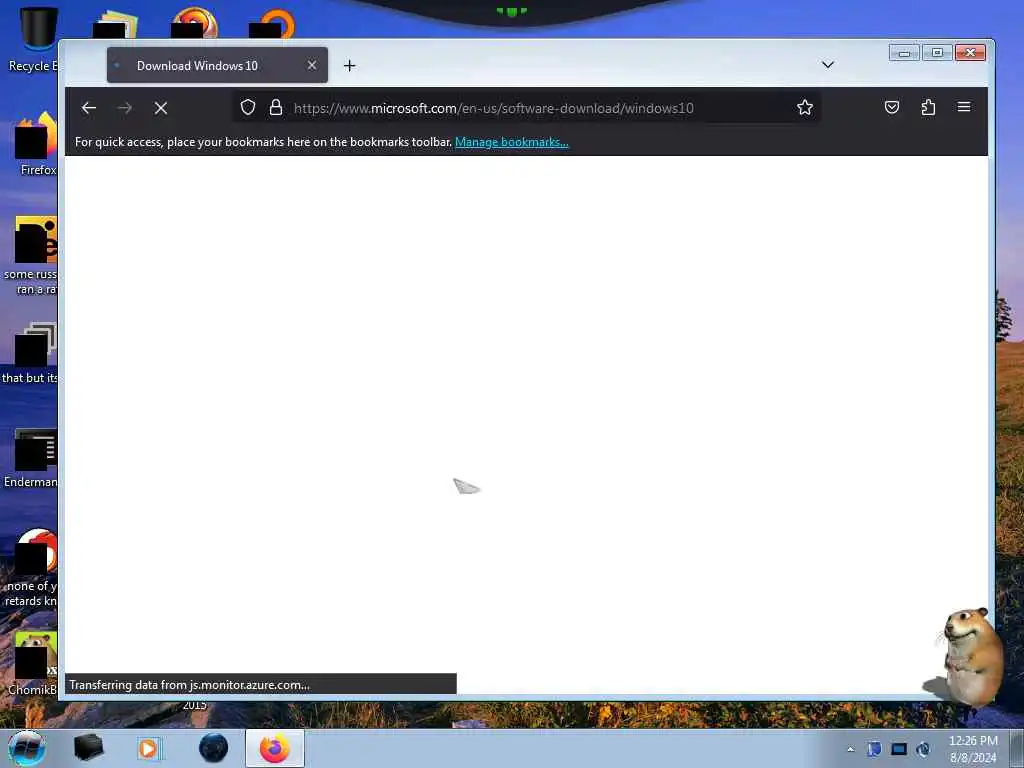Select the Recycle Bin desktop icon
The width and height of the screenshot is (1024, 768).
[x=33, y=39]
